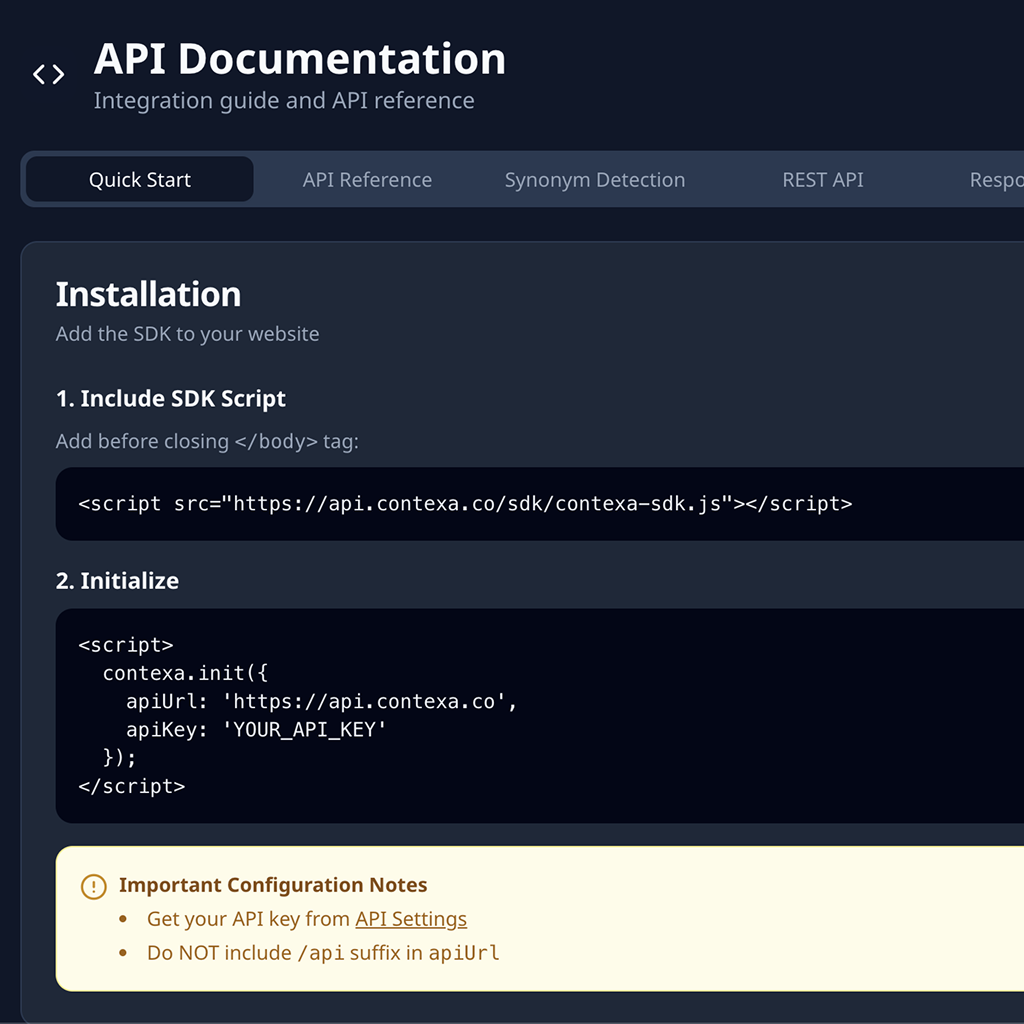Click the 'Integration guide and API reference' subtitle

point(284,101)
